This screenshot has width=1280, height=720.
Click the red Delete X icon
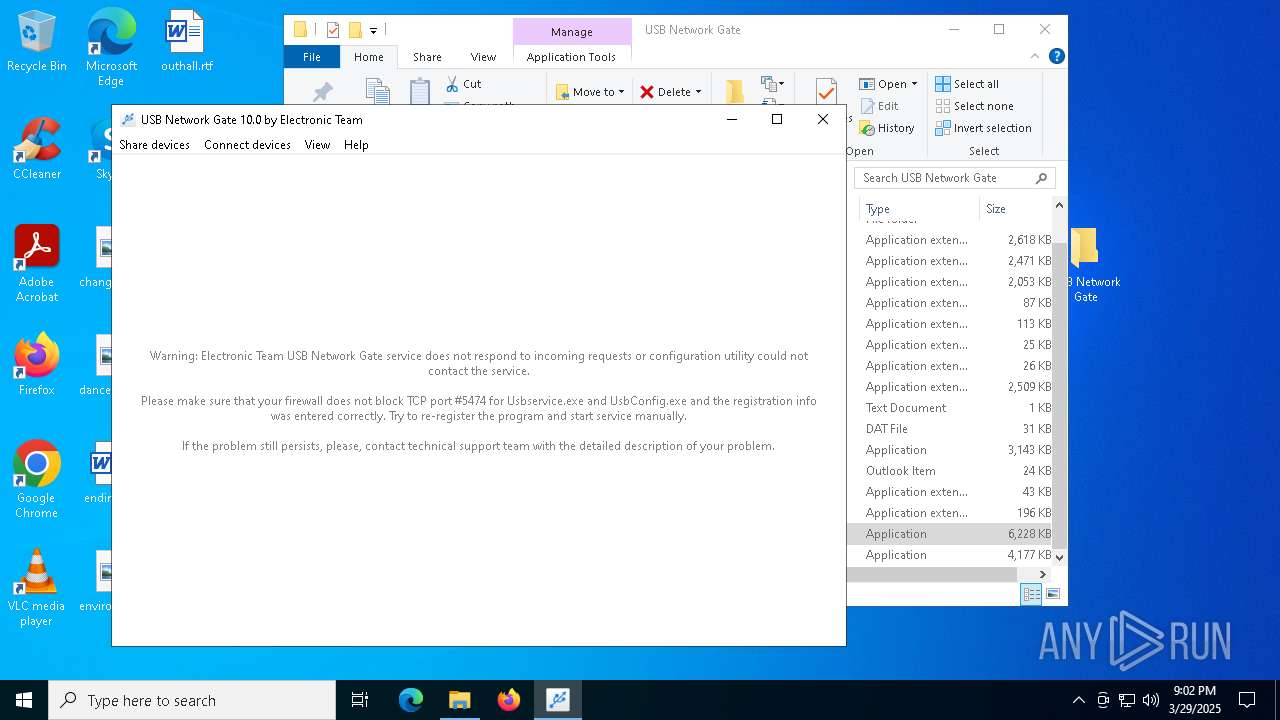point(647,92)
